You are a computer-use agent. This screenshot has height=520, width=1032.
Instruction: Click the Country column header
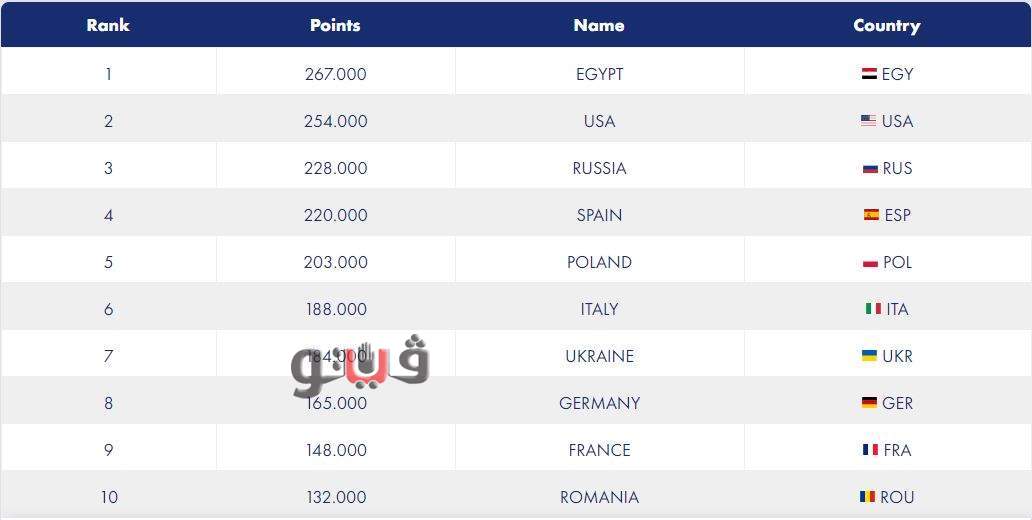887,25
